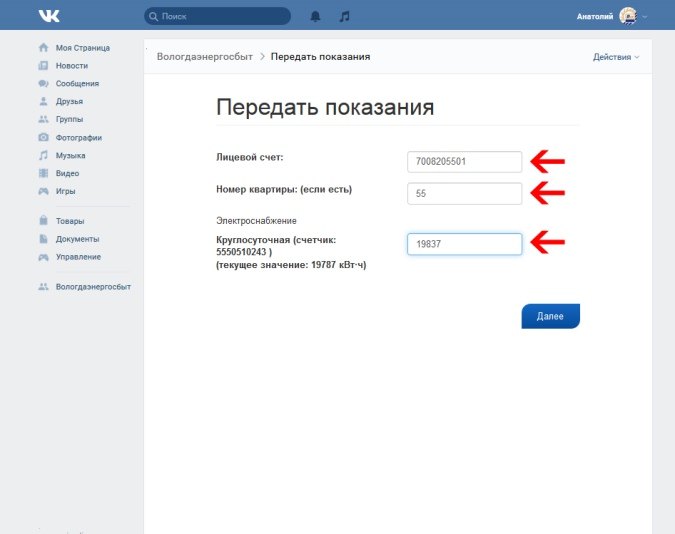Screen dimensions: 675x534
Task: Focus the Лицевой счет input field
Action: [x=464, y=162]
